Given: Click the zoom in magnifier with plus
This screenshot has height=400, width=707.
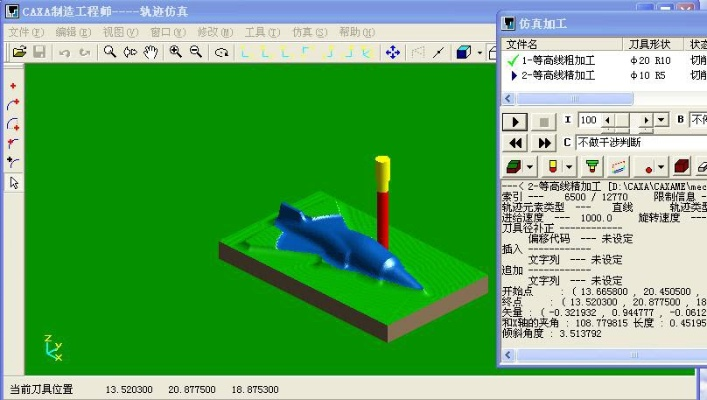Looking at the screenshot, I should 175,52.
